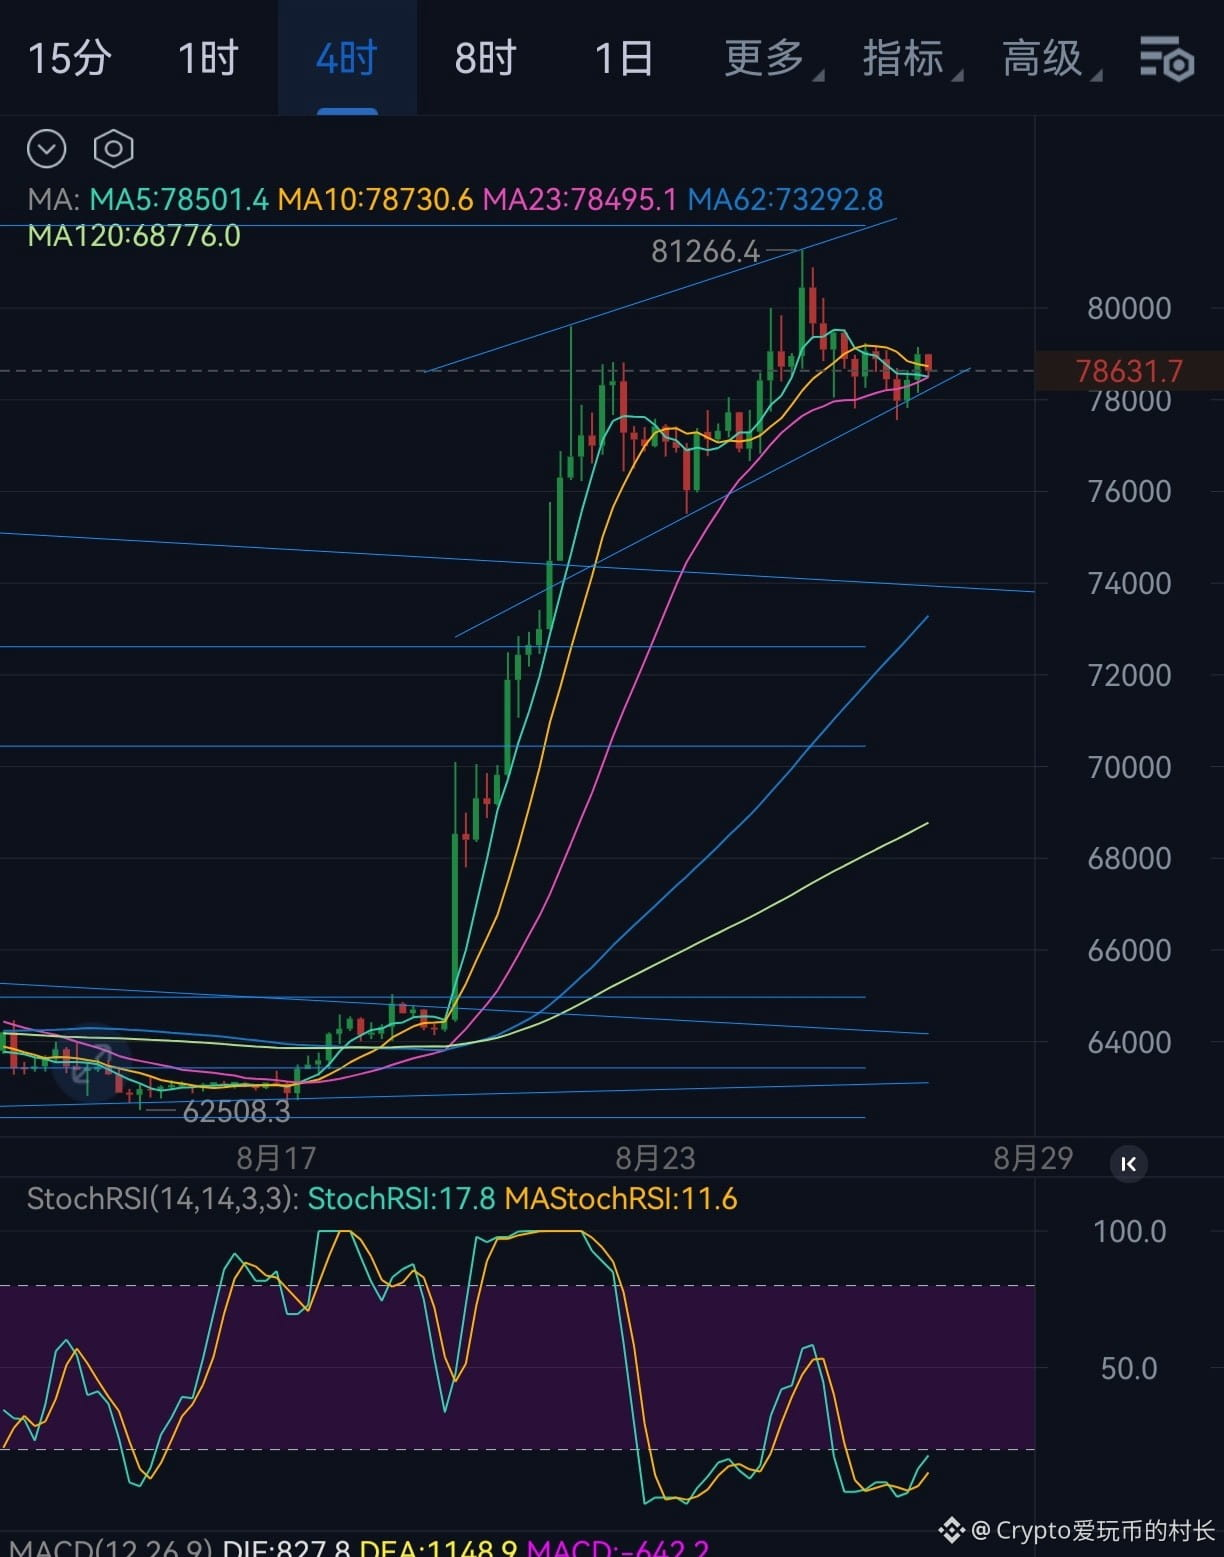The image size is (1224, 1557).
Task: Click the high marker 81266.4
Action: pos(706,251)
